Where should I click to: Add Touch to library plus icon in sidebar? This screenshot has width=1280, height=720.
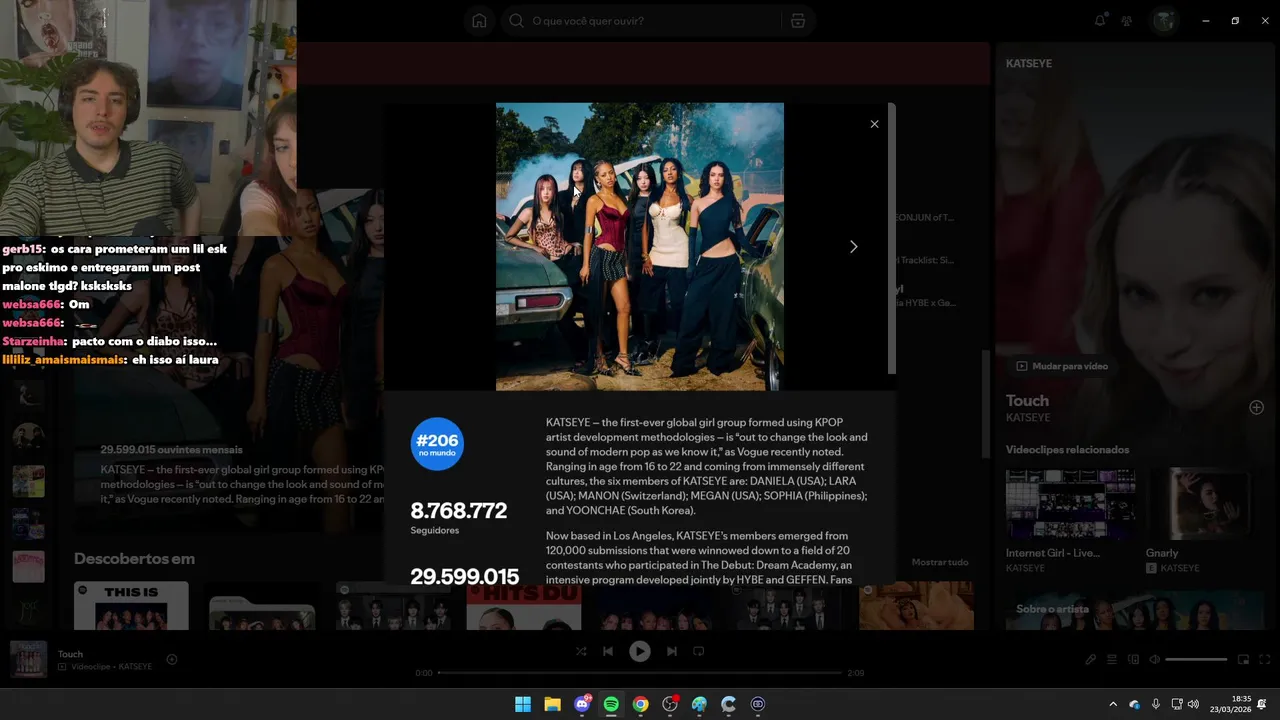coord(1256,407)
